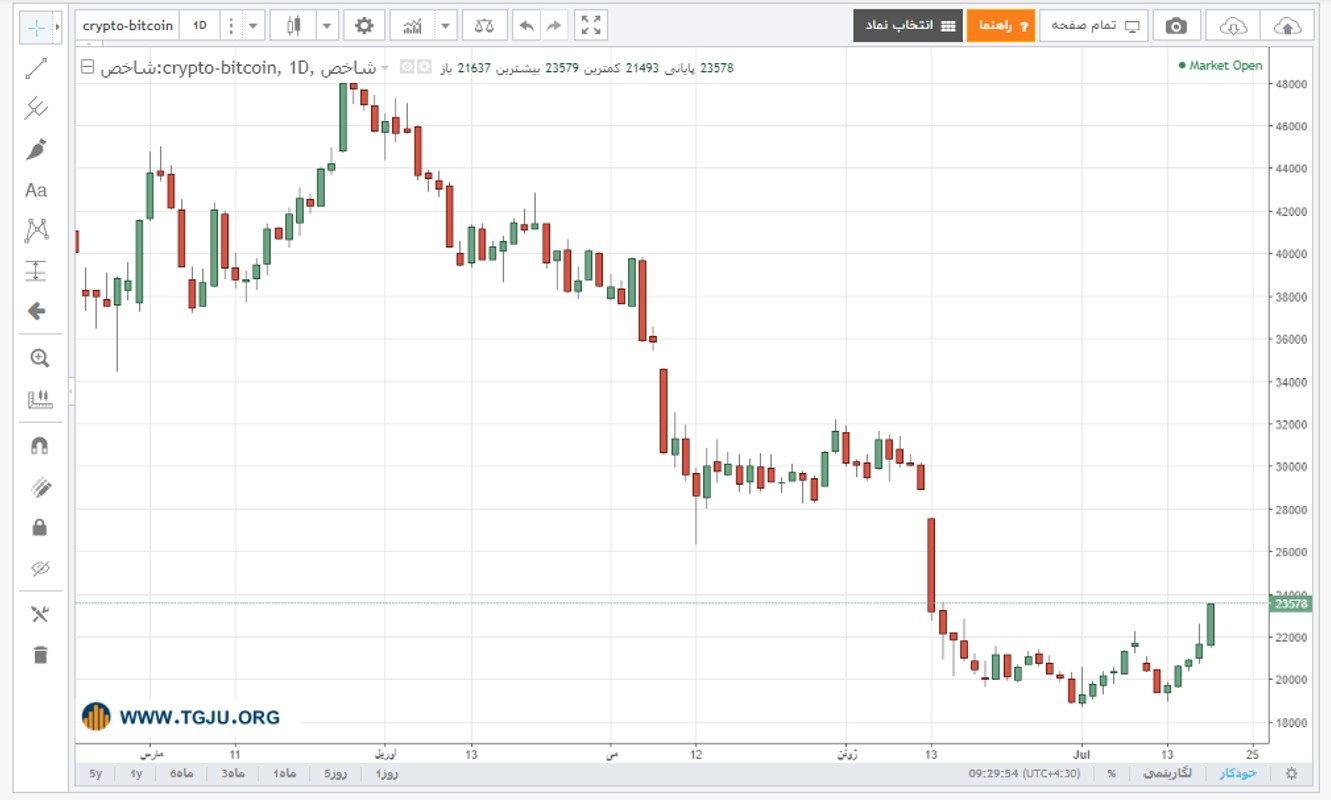
Task: Toggle percent scale button
Action: tap(1111, 774)
